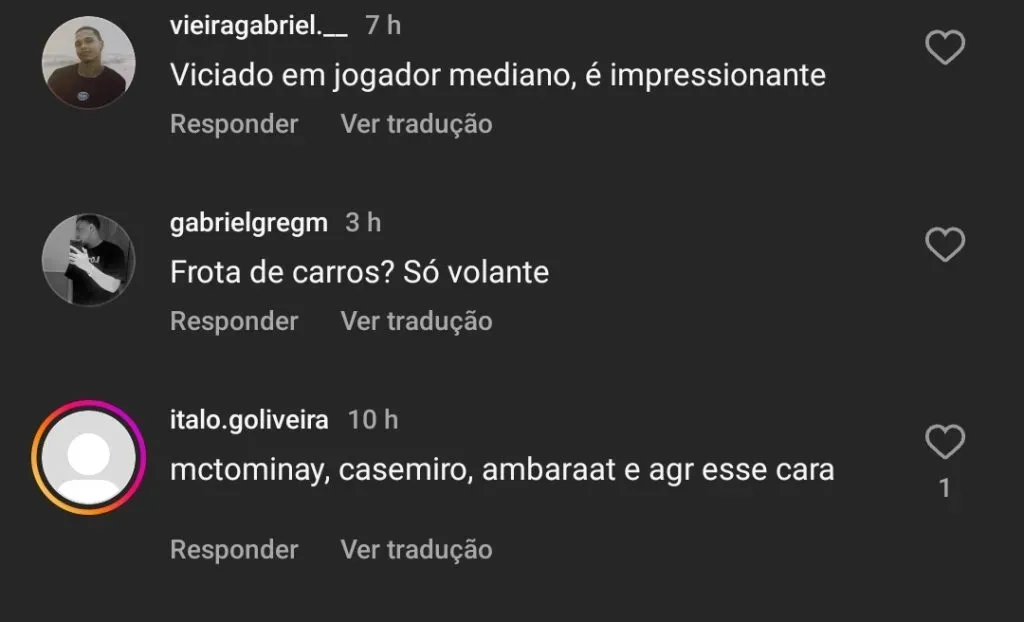Tap heart on gabrielgregm's comment
Screen dimensions: 1024x622
[x=945, y=244]
